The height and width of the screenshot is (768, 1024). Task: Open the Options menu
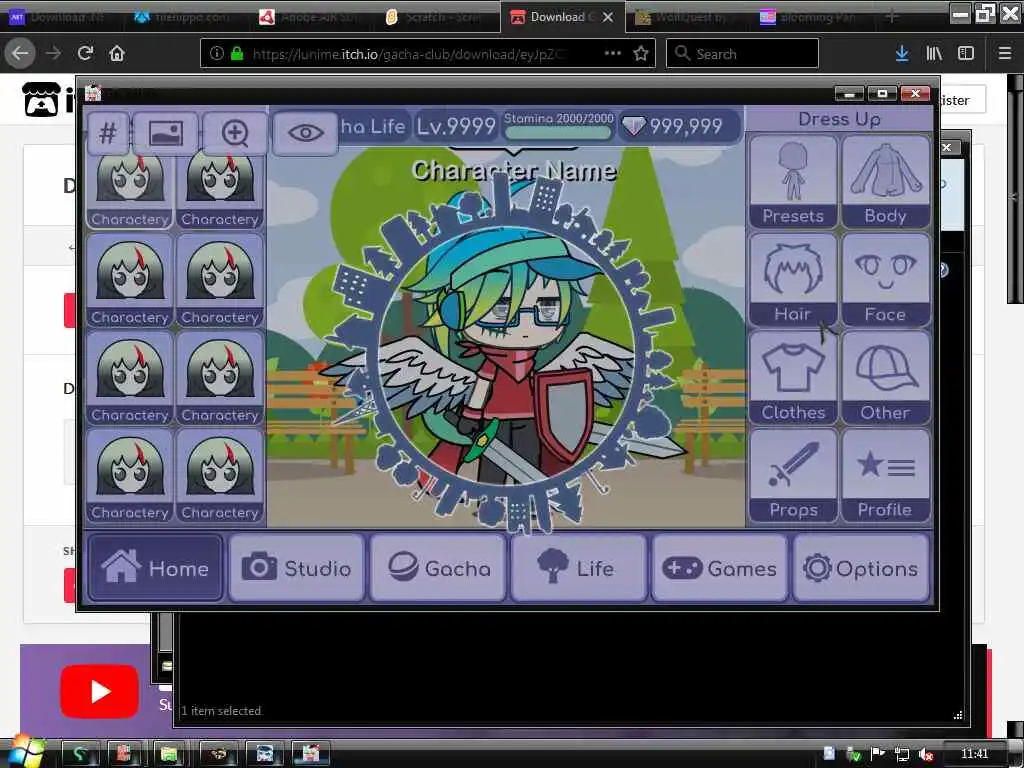click(861, 568)
